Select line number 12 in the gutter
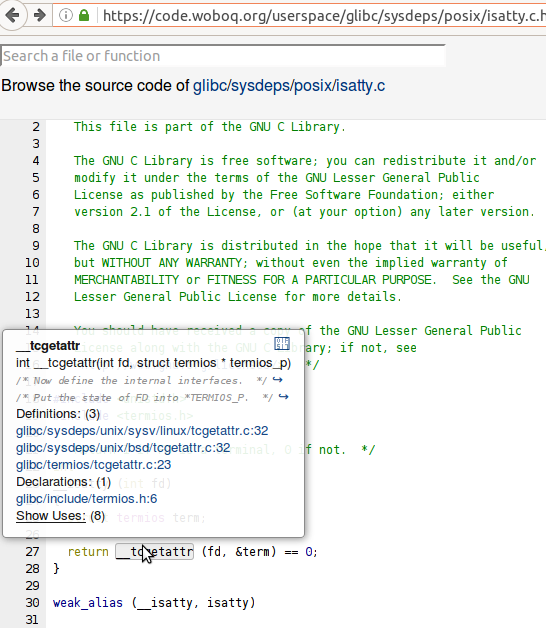The image size is (546, 628). pos(32,297)
